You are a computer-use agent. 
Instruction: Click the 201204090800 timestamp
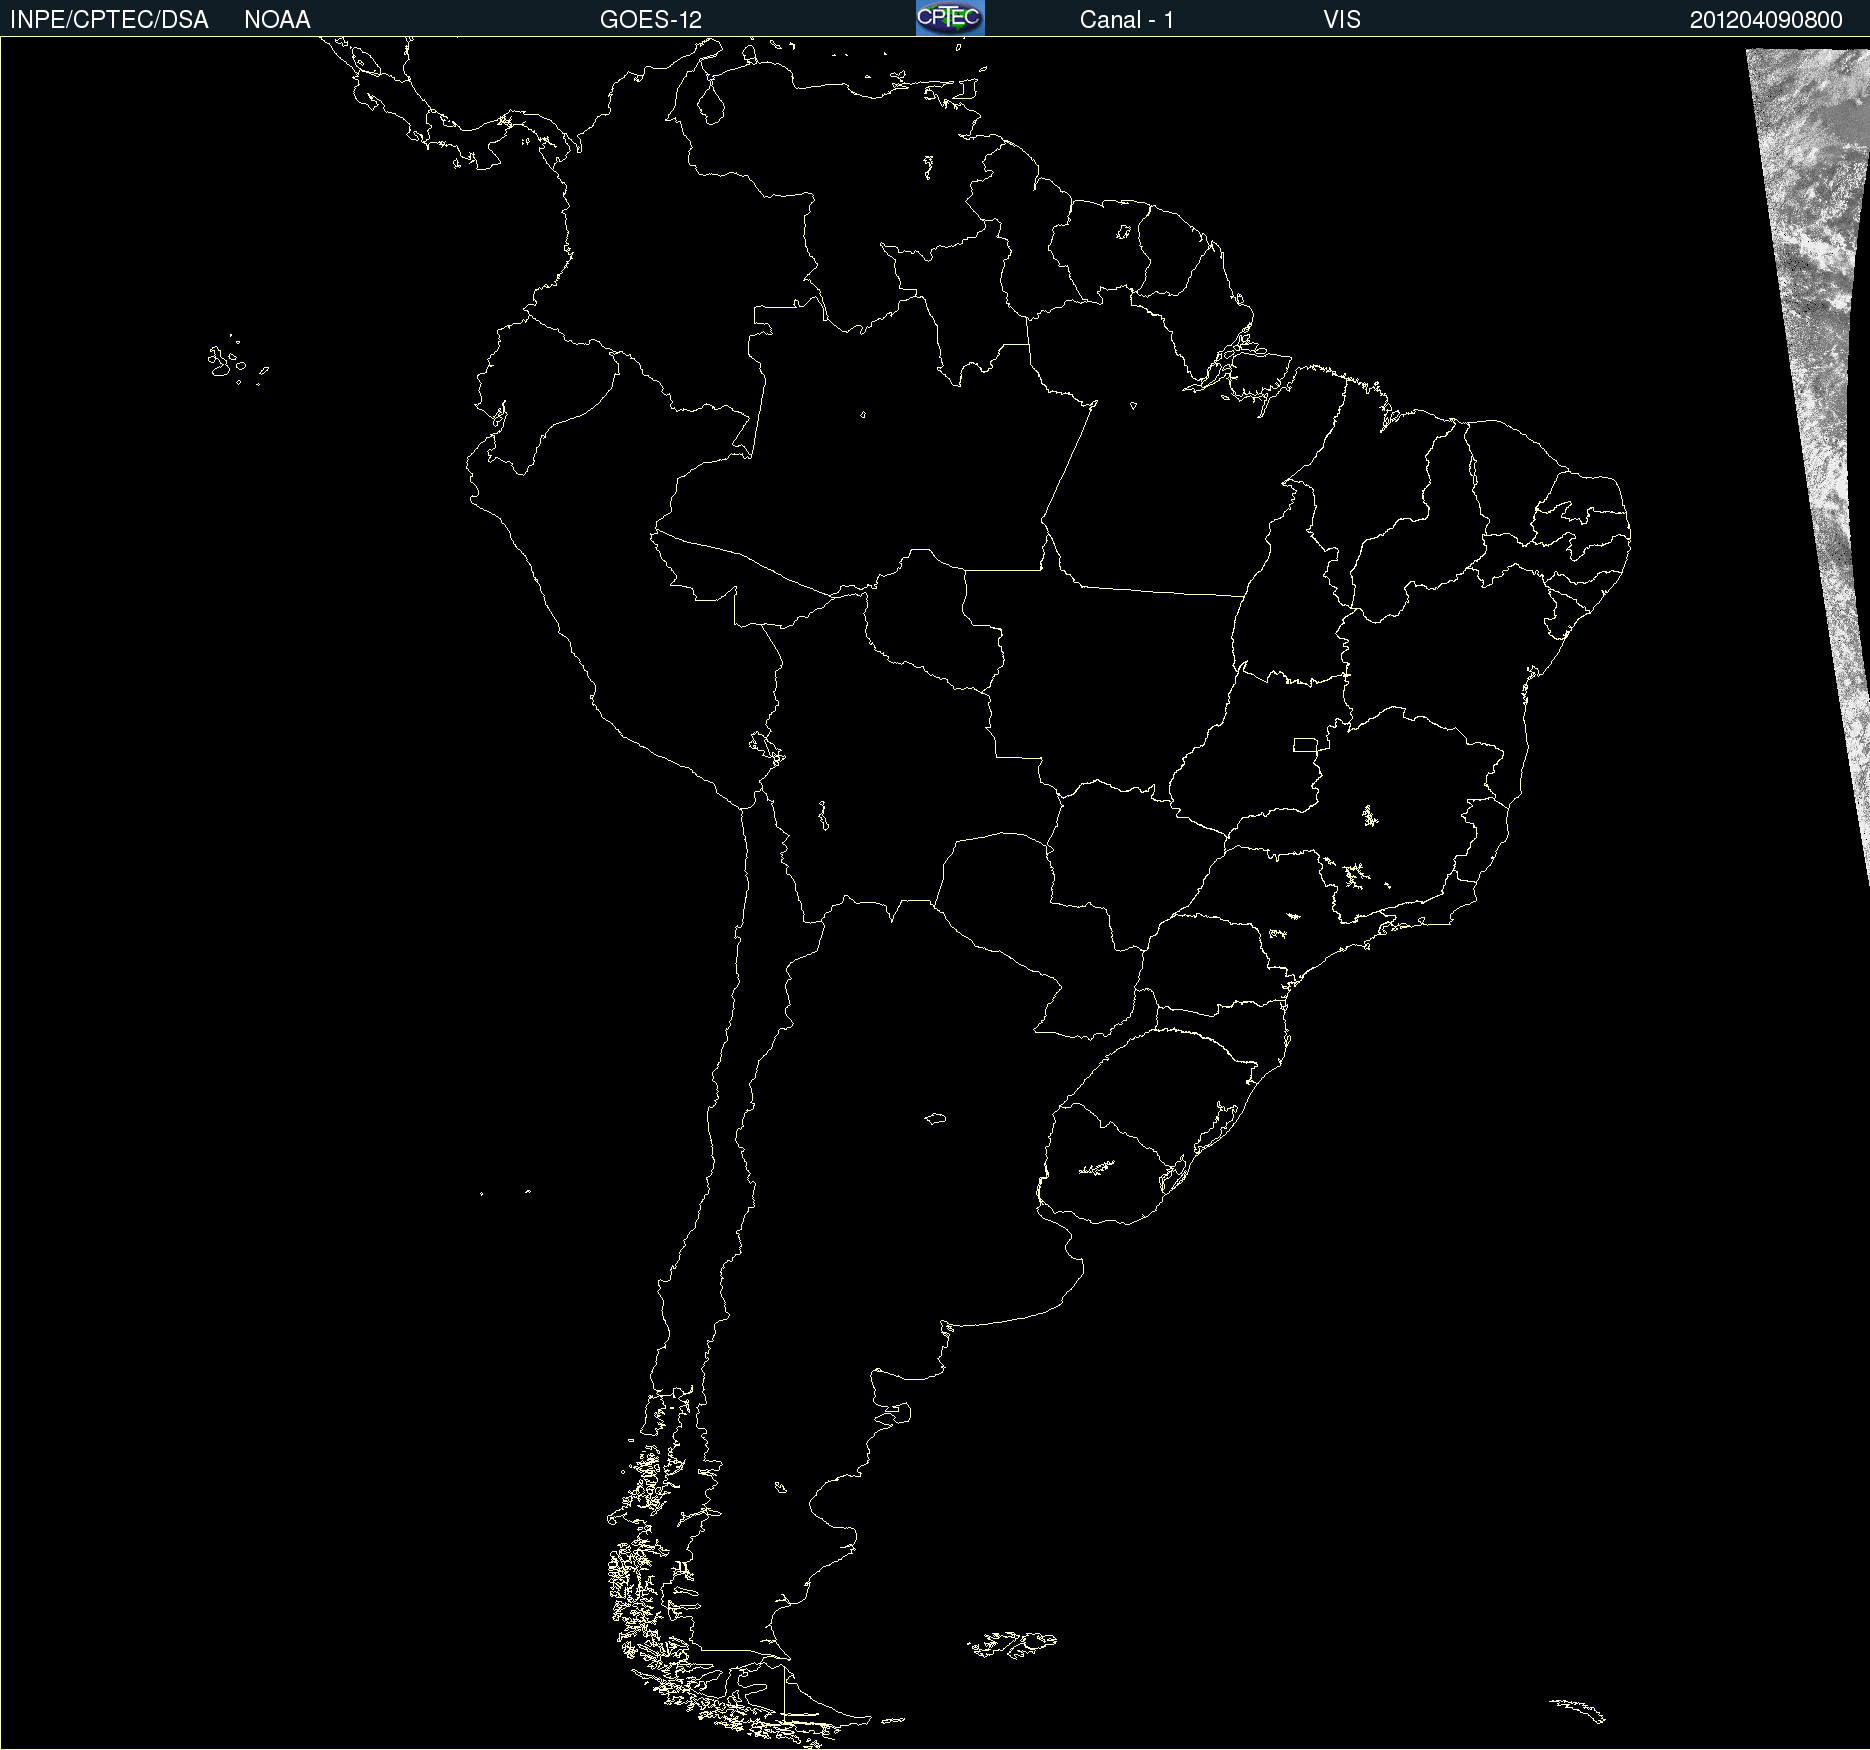click(1766, 20)
